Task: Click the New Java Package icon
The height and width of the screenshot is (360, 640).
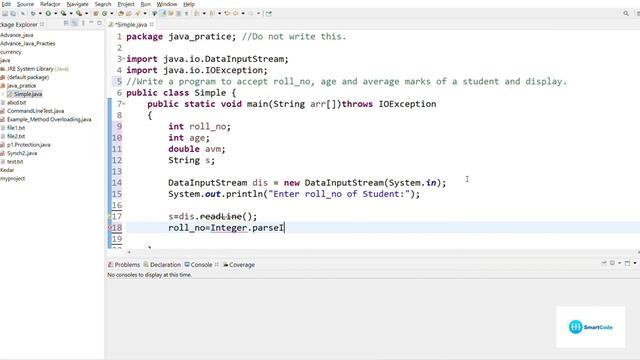Action: coord(96,13)
